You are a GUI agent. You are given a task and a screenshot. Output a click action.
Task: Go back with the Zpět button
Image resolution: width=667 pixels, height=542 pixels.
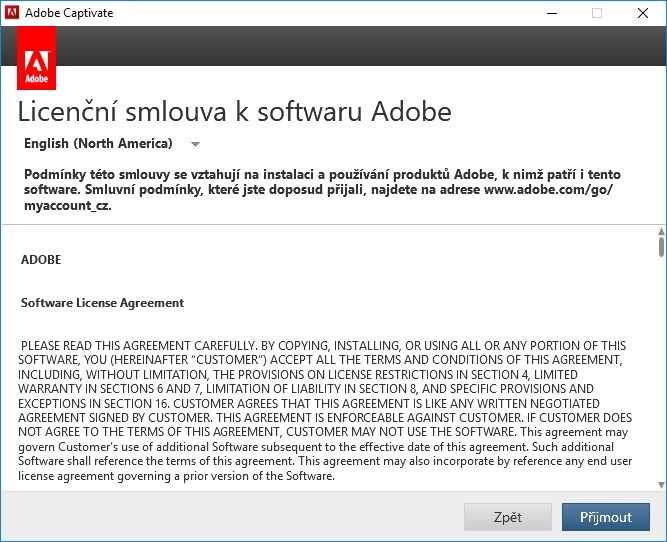pos(507,517)
